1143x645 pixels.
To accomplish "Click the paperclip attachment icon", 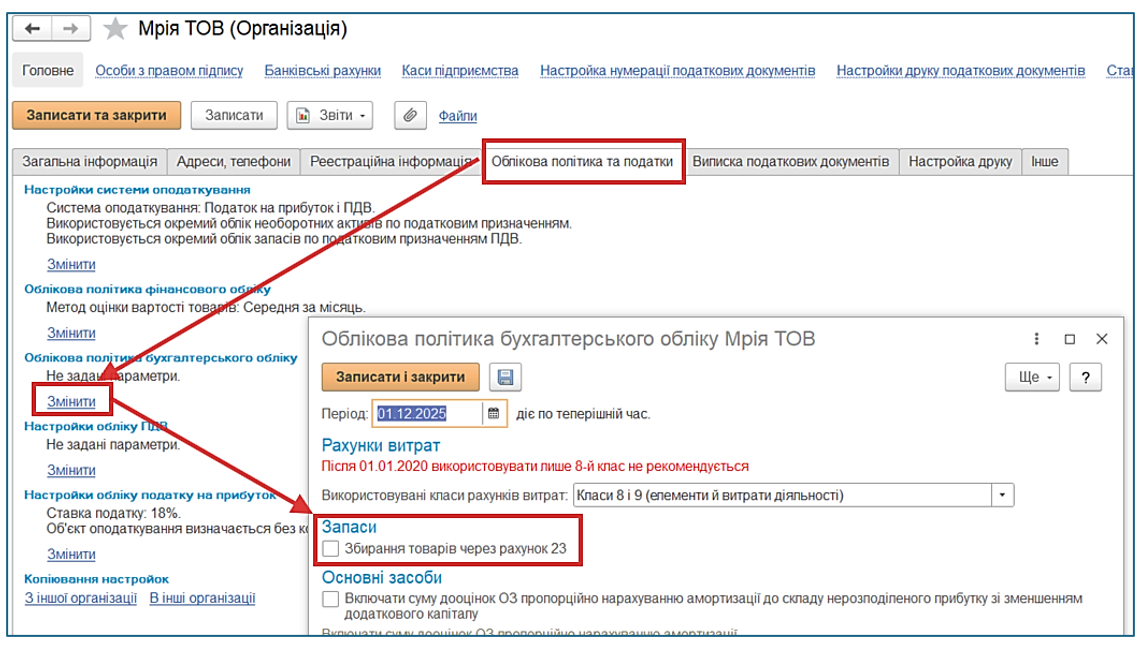I will [410, 116].
